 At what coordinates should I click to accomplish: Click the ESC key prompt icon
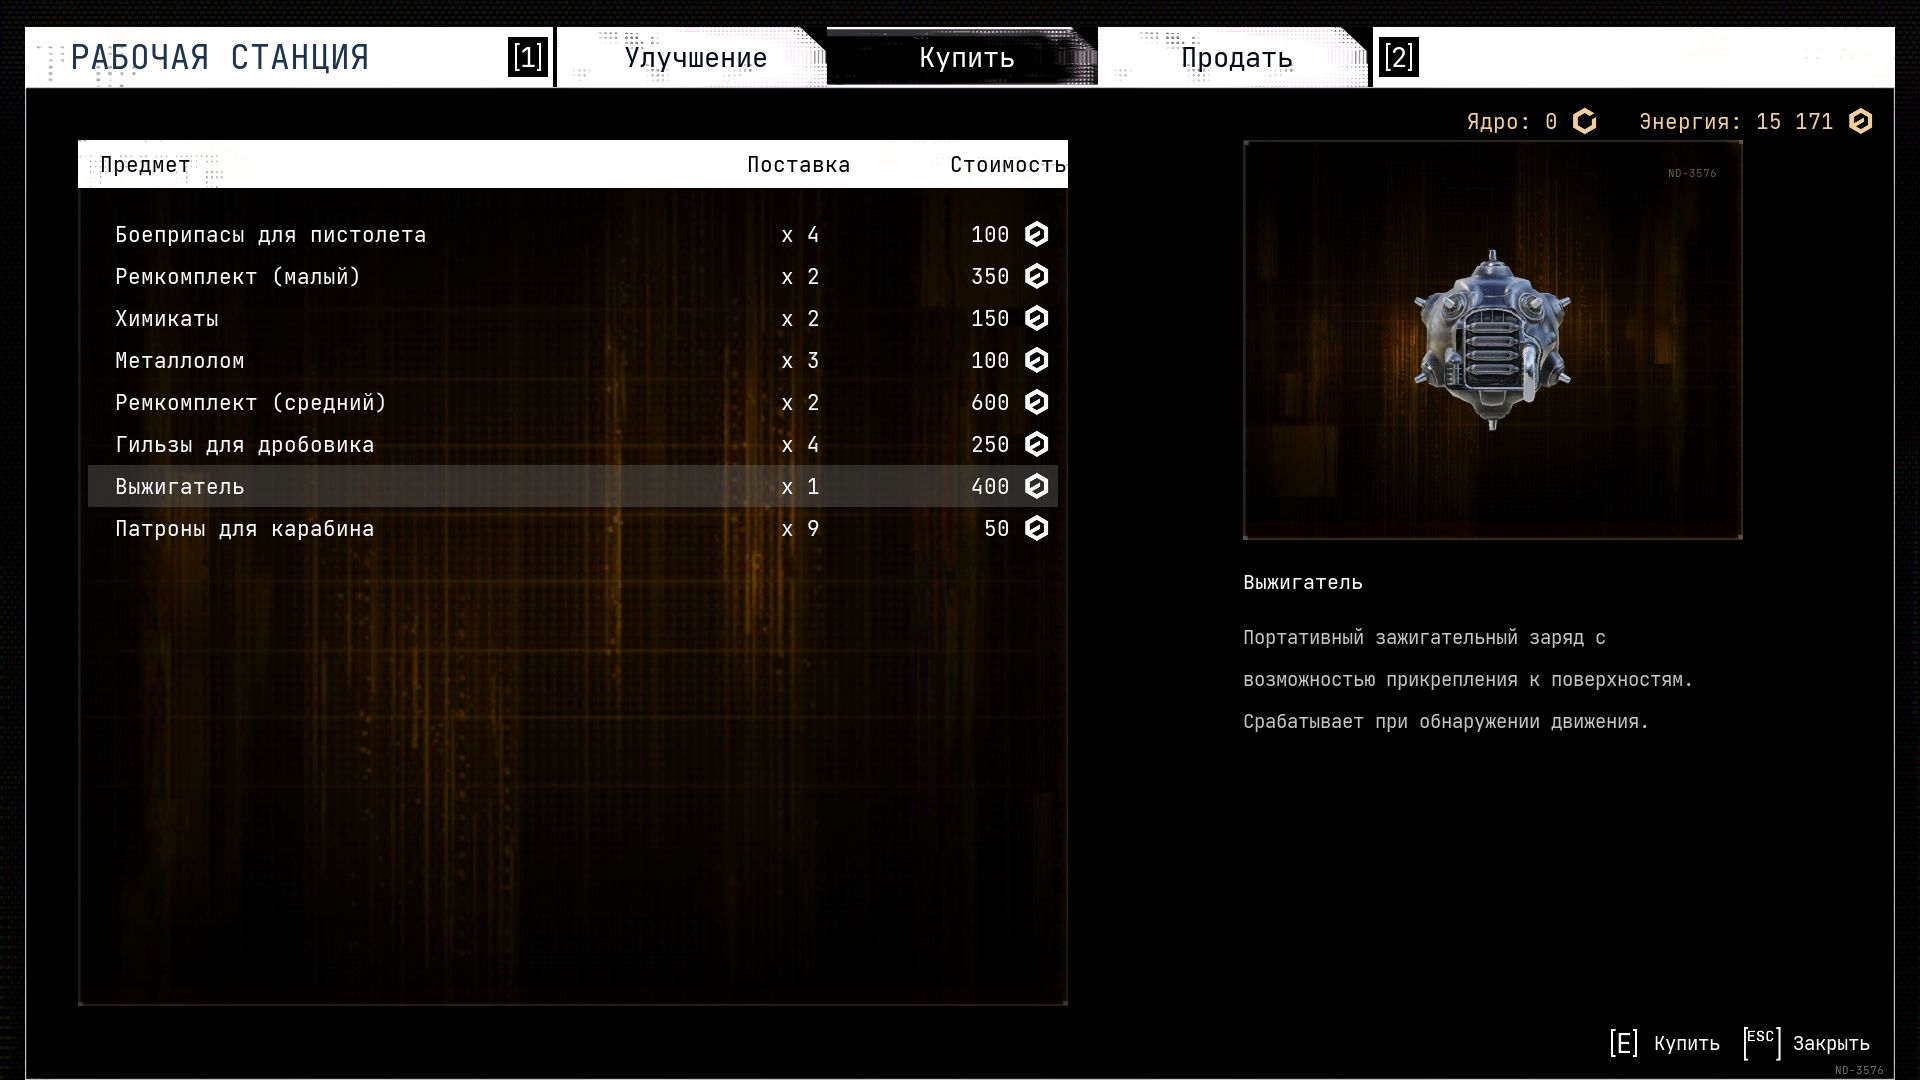point(1761,1042)
